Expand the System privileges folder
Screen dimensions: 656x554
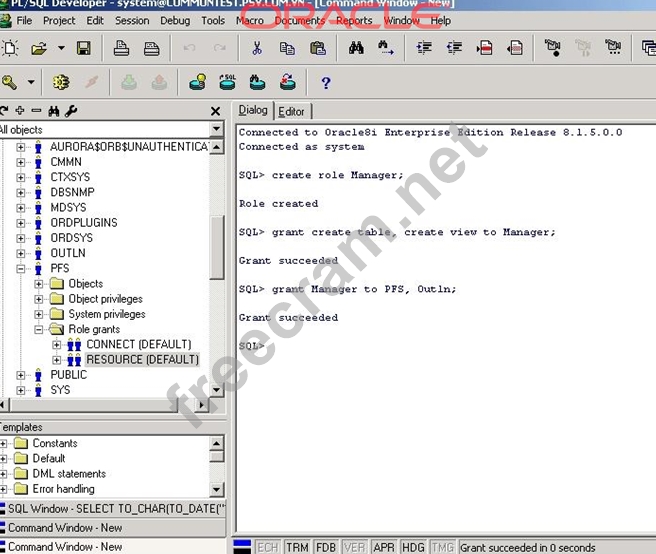pos(38,314)
